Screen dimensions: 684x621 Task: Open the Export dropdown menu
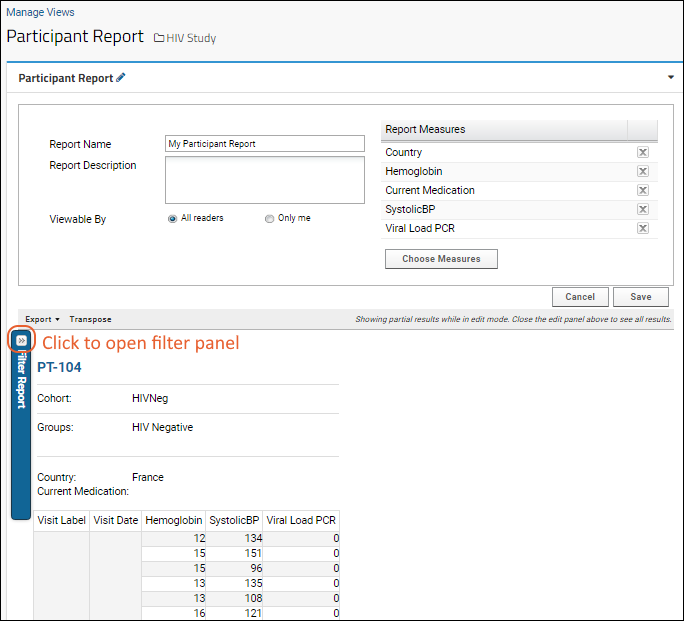tap(42, 319)
